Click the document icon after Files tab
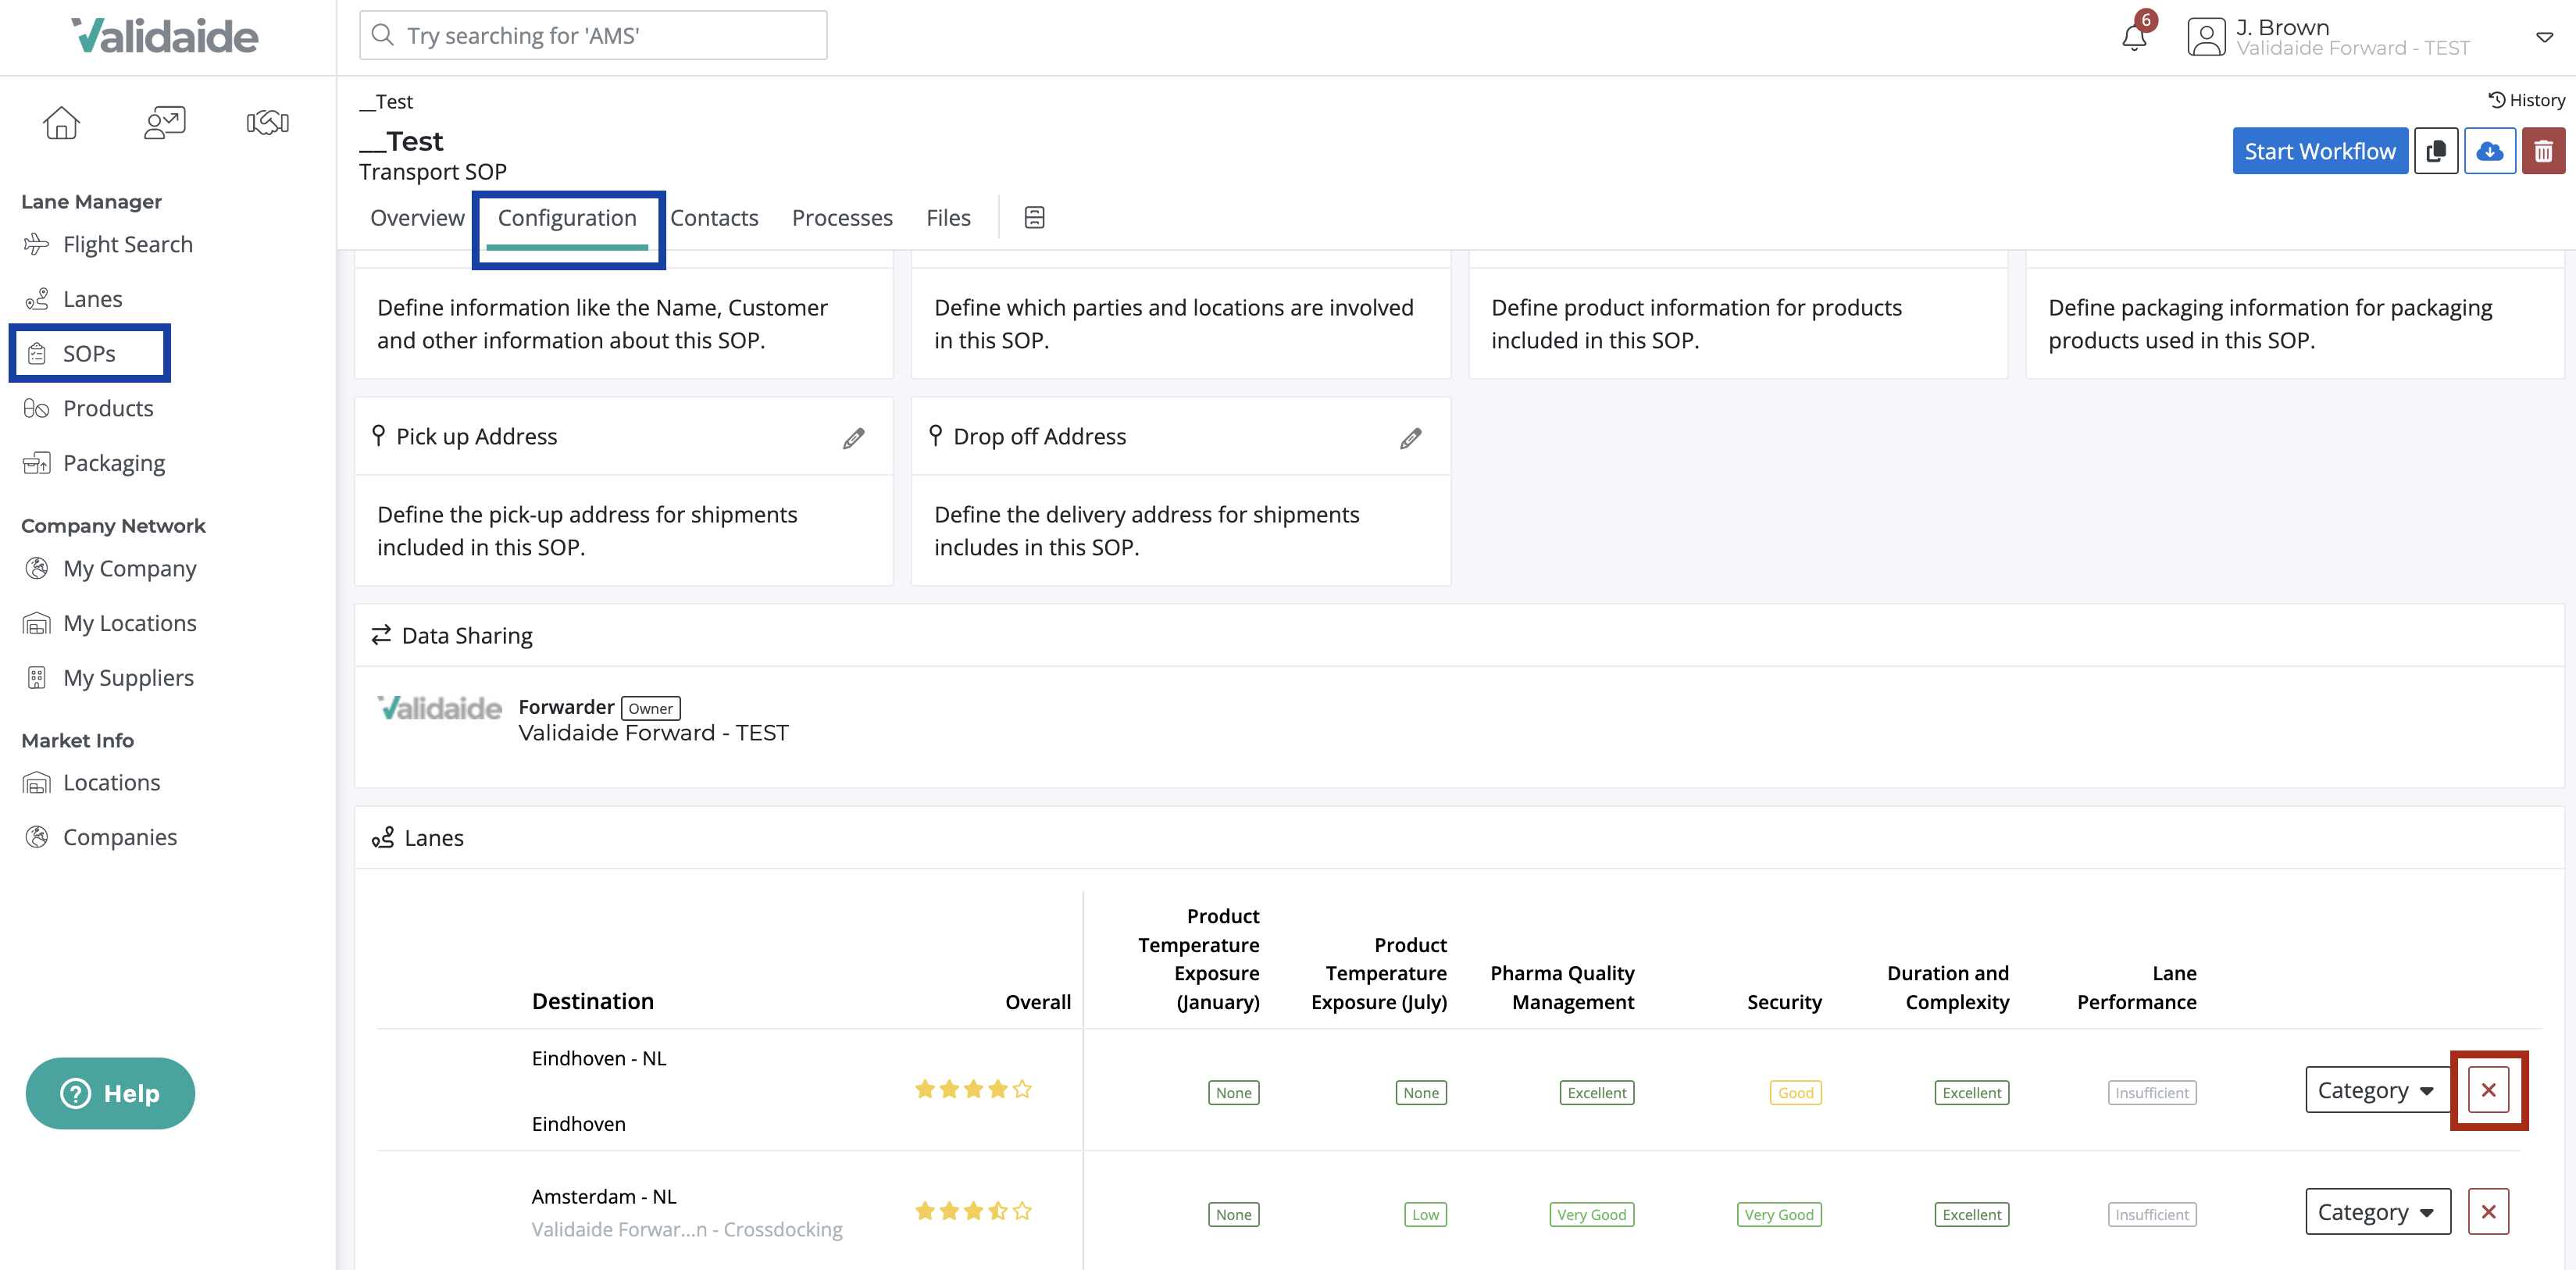The image size is (2576, 1270). click(1034, 217)
